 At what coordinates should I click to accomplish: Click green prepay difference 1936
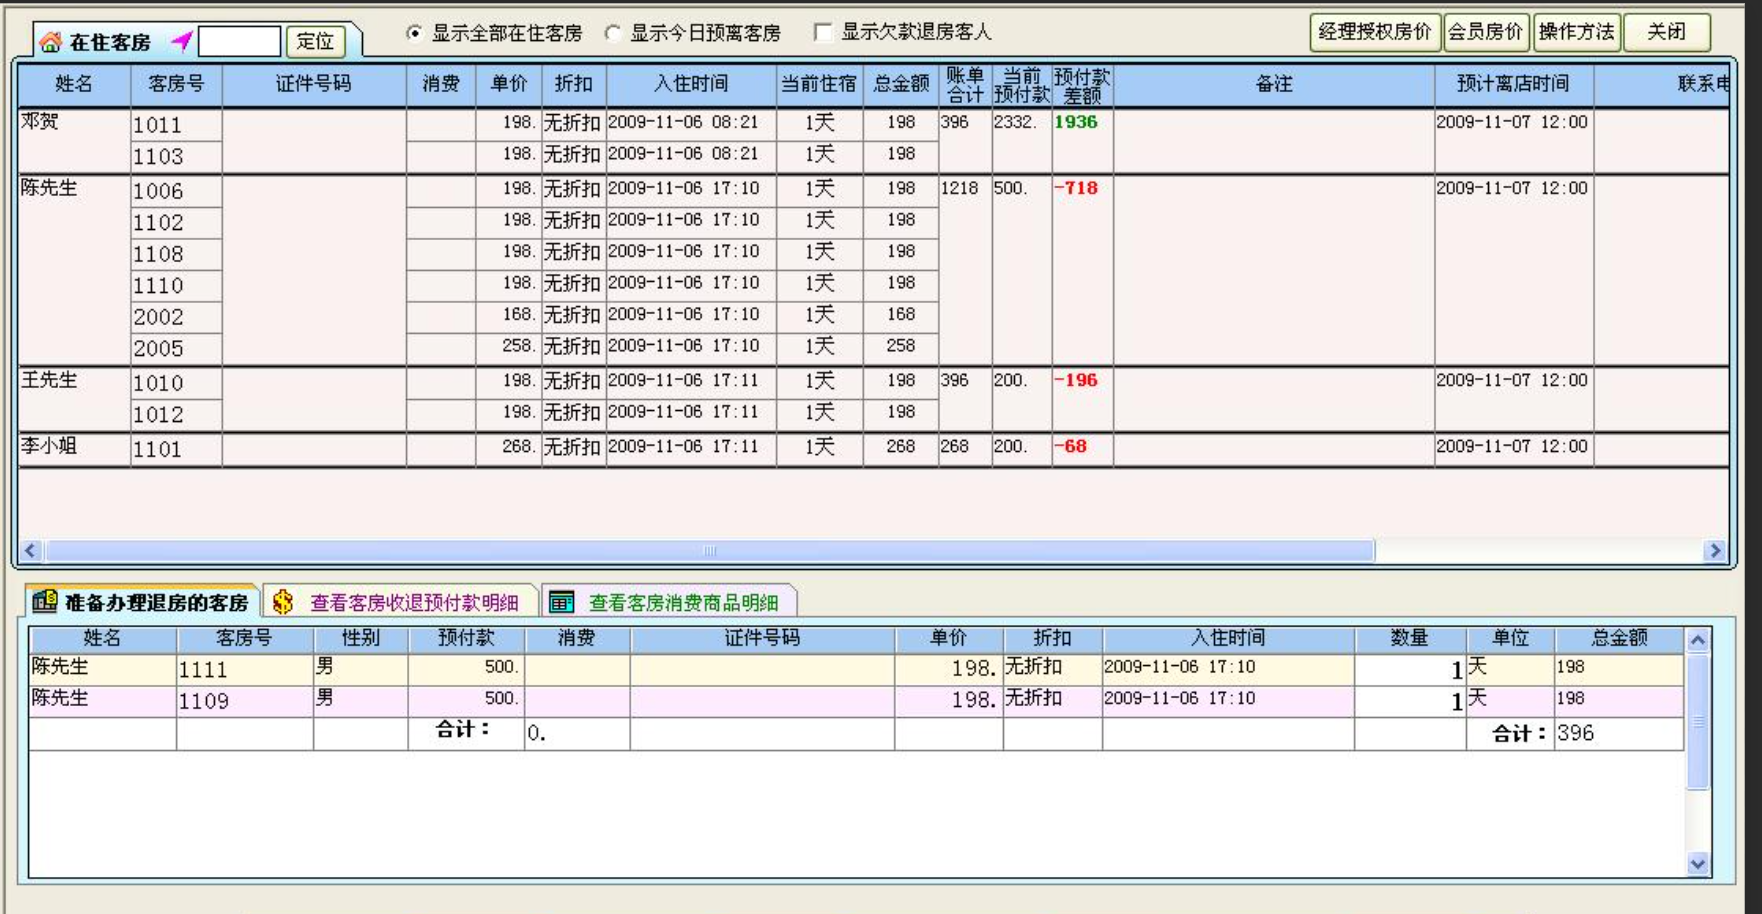click(1076, 122)
